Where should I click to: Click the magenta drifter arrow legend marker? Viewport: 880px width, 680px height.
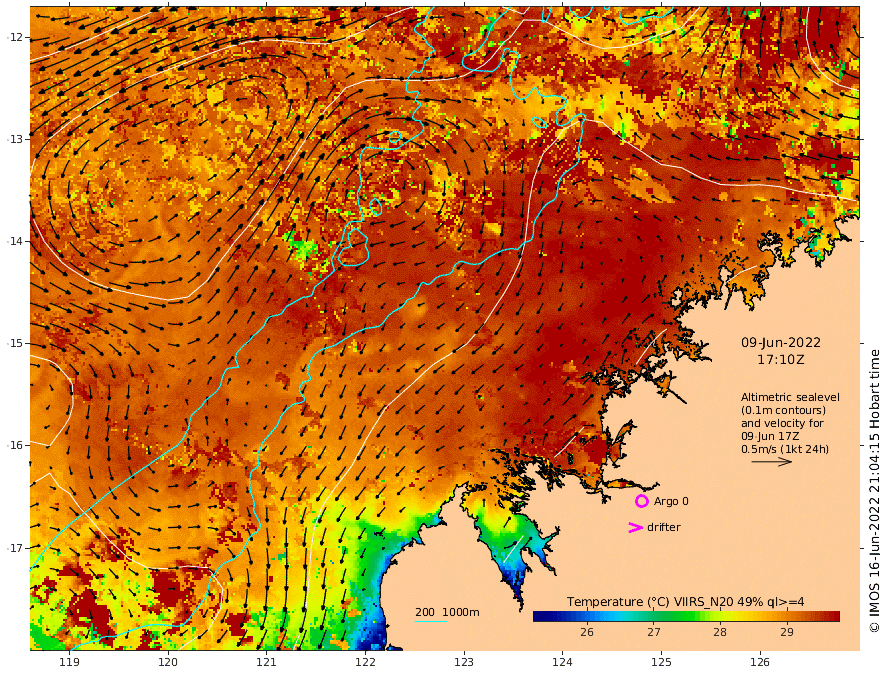click(x=635, y=527)
